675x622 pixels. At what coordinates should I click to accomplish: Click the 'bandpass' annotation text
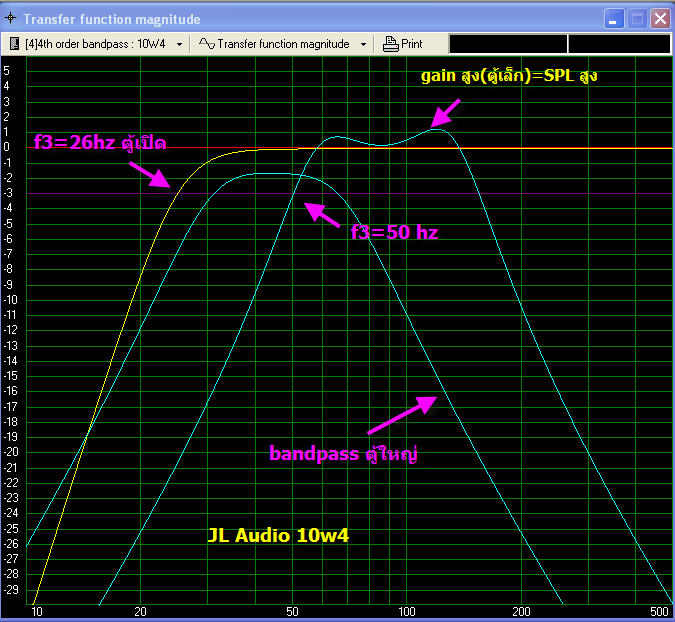(x=314, y=454)
